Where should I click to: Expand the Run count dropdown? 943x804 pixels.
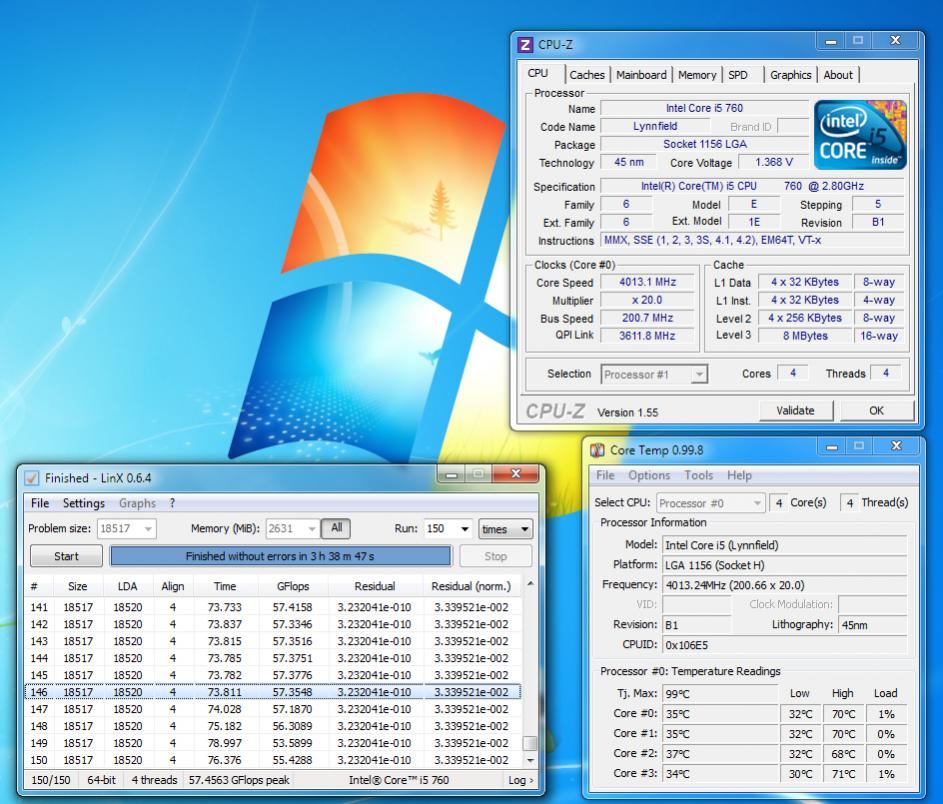(x=464, y=529)
